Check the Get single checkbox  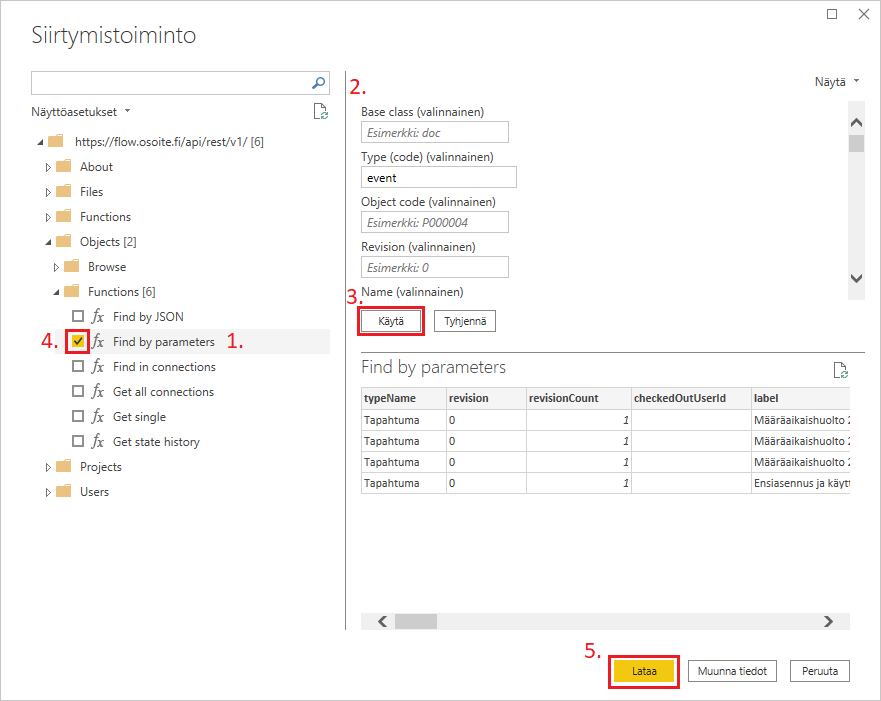(78, 417)
